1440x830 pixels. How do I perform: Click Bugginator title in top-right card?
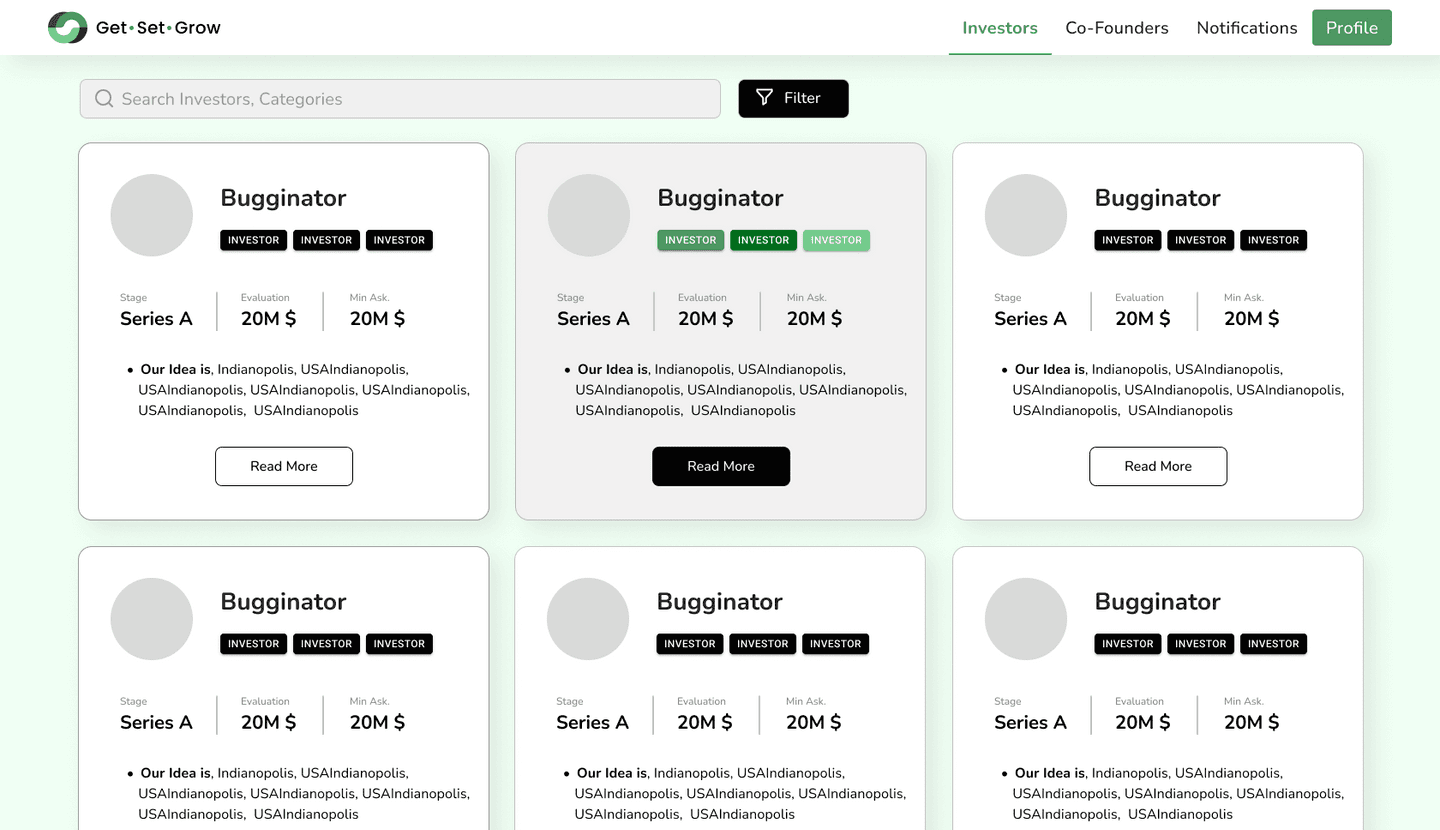point(1158,198)
